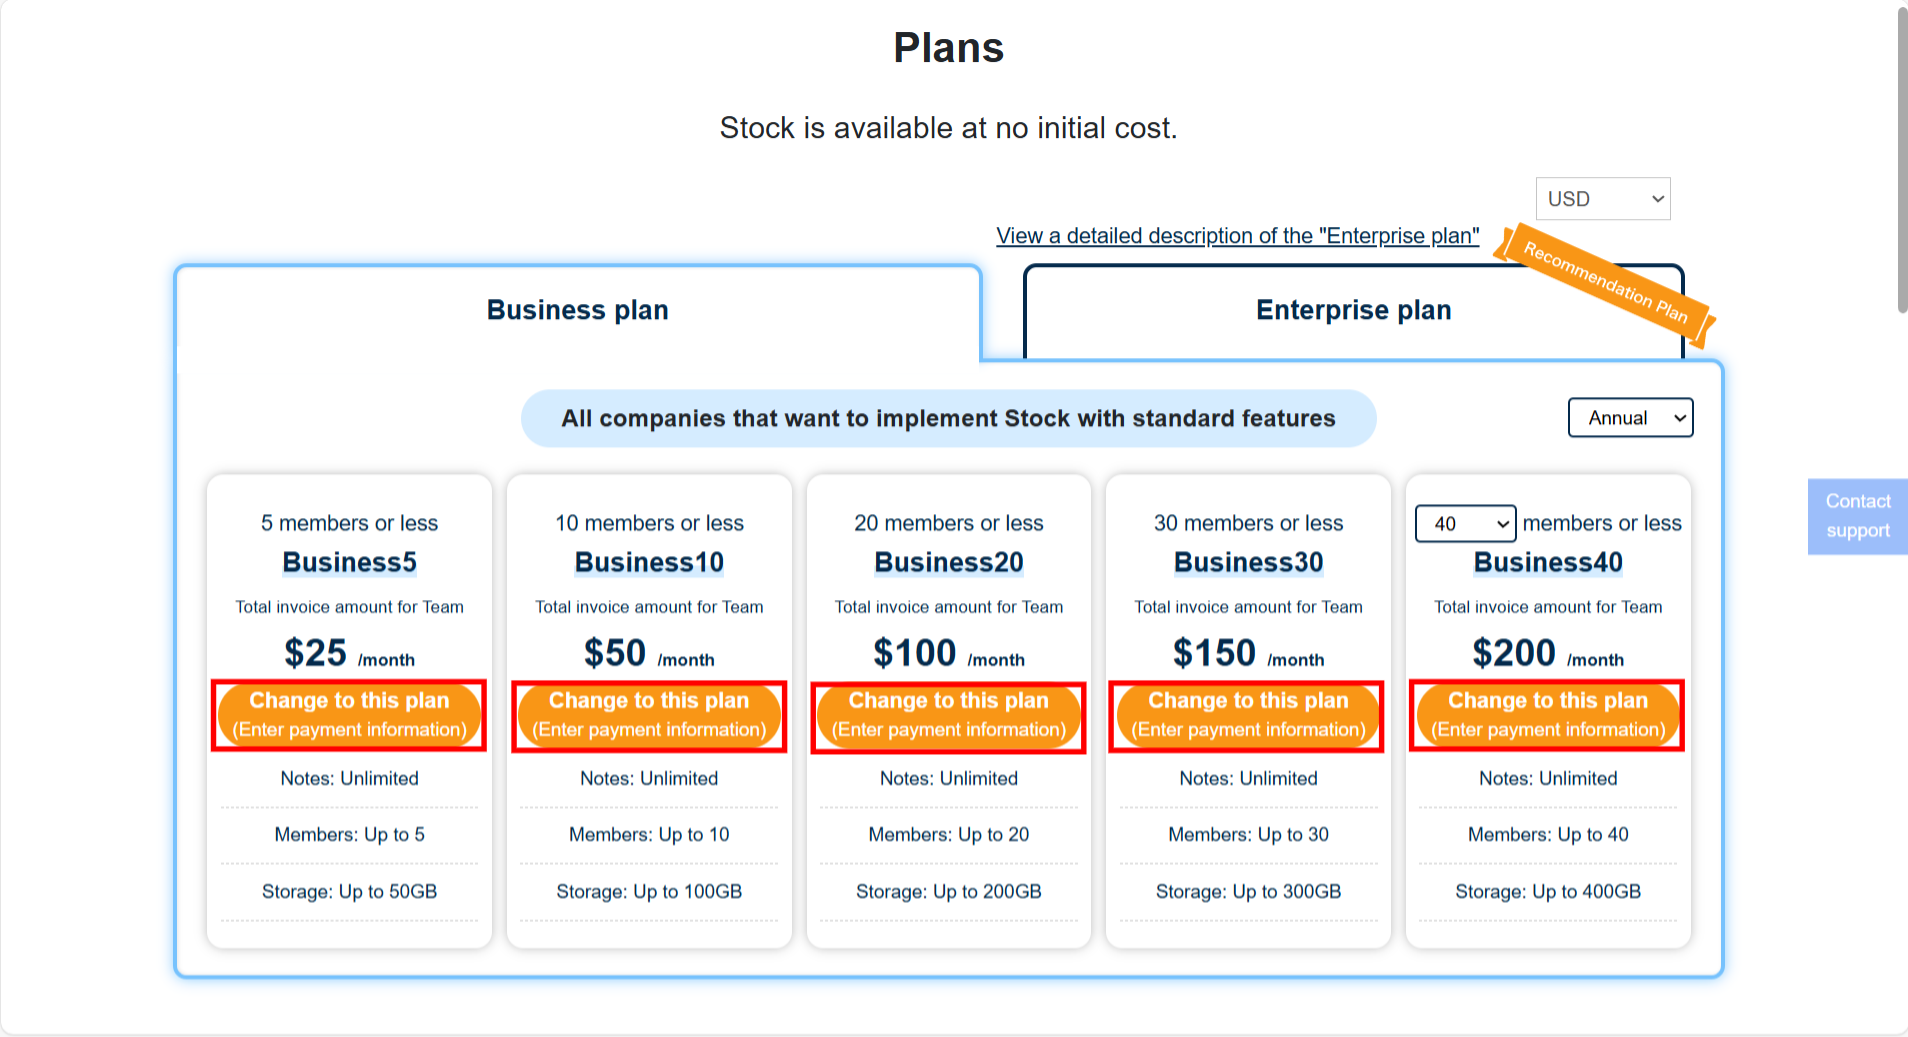Open the USD currency dropdown
The width and height of the screenshot is (1908, 1037).
(1601, 198)
